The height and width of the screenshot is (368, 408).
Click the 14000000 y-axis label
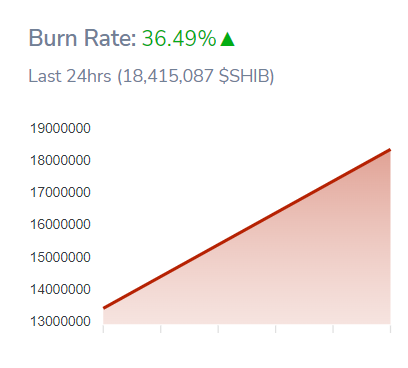pyautogui.click(x=60, y=289)
